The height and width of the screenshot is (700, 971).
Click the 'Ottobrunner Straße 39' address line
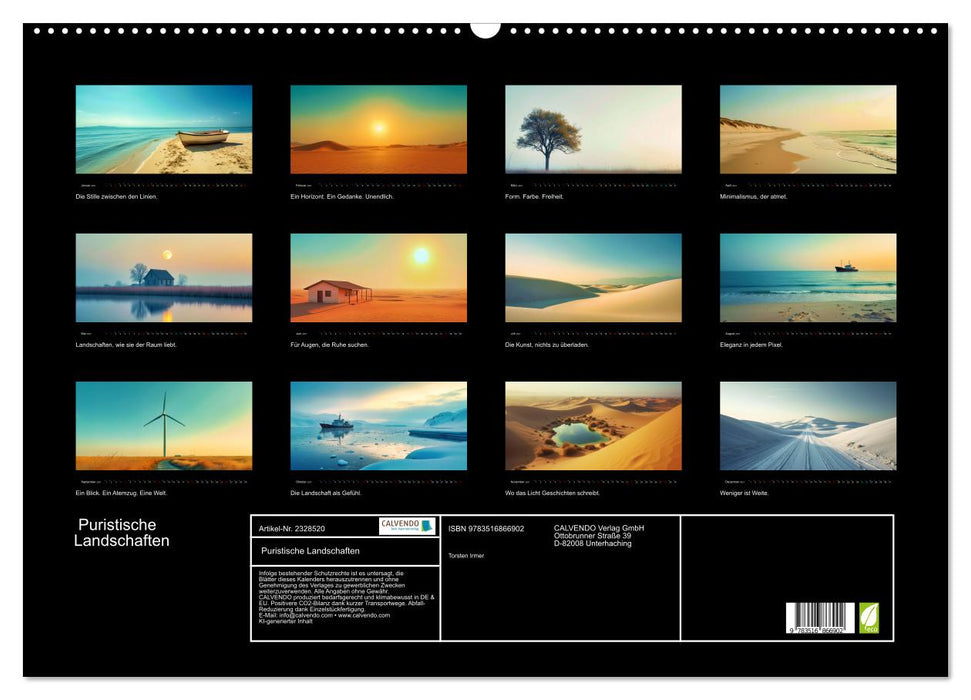tap(593, 536)
